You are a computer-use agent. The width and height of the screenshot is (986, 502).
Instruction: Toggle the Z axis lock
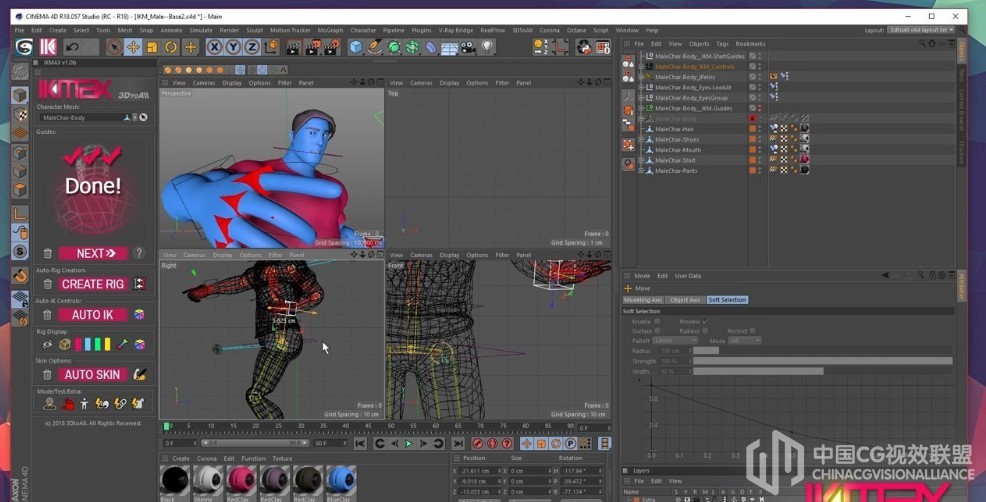pyautogui.click(x=252, y=47)
